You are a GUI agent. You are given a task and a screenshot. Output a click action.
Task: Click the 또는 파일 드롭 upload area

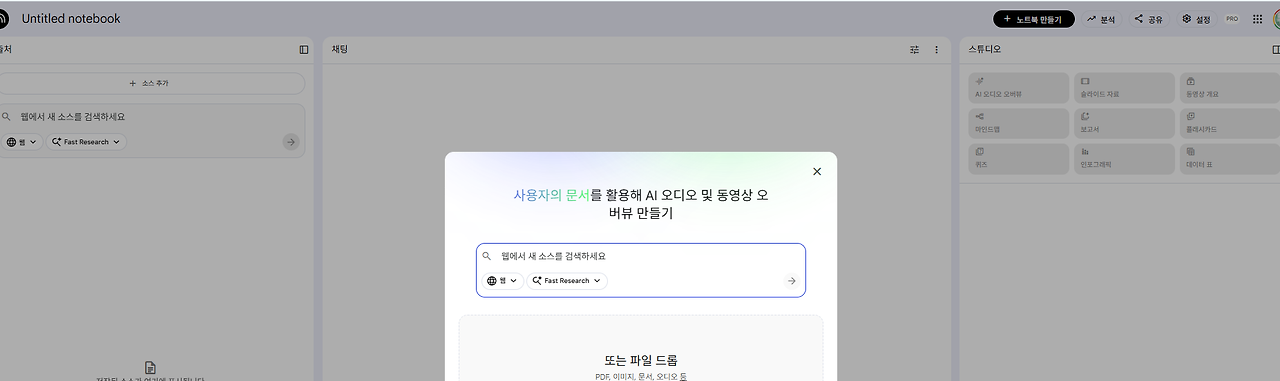point(641,348)
